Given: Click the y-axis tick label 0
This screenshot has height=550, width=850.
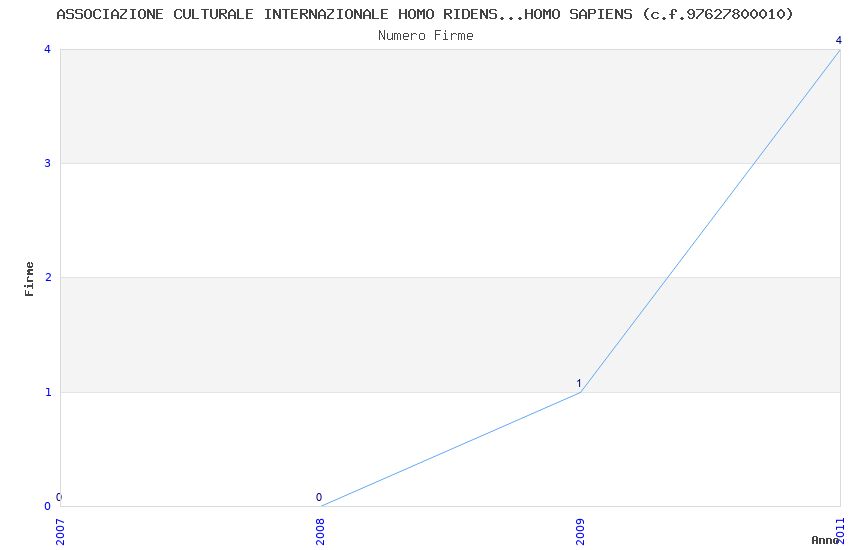Looking at the screenshot, I should point(48,506).
